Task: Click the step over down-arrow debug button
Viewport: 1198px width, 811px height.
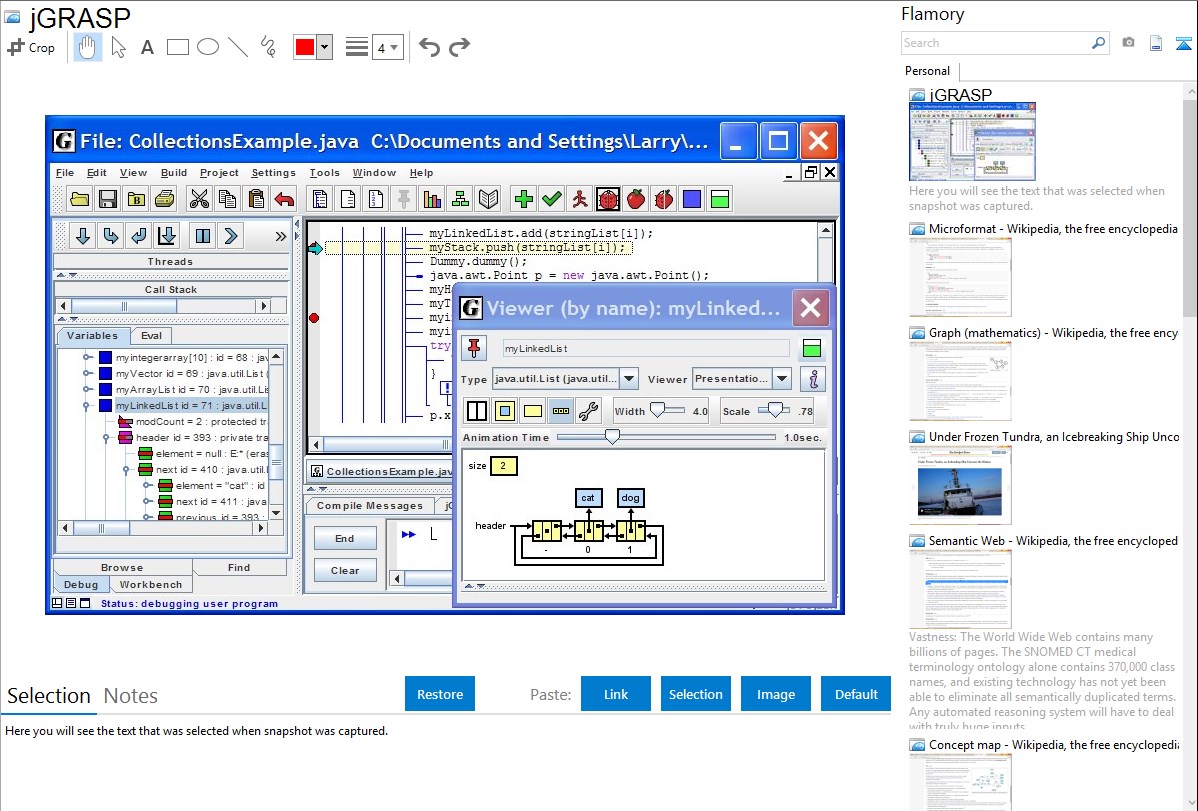Action: click(x=83, y=236)
